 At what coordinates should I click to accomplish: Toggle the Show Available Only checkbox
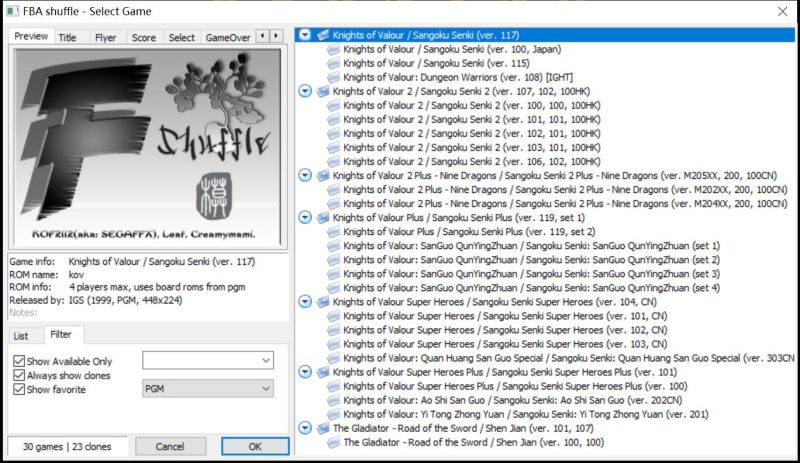pos(19,361)
